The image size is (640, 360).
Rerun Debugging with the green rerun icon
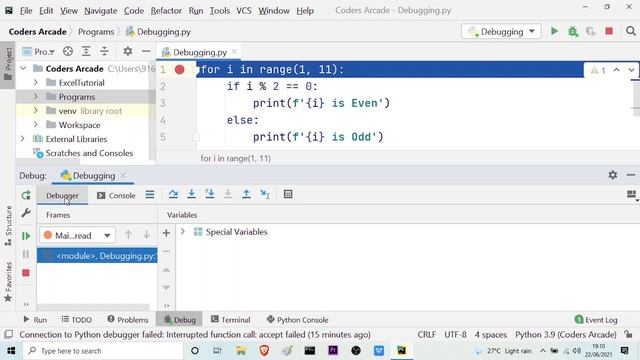[26, 195]
